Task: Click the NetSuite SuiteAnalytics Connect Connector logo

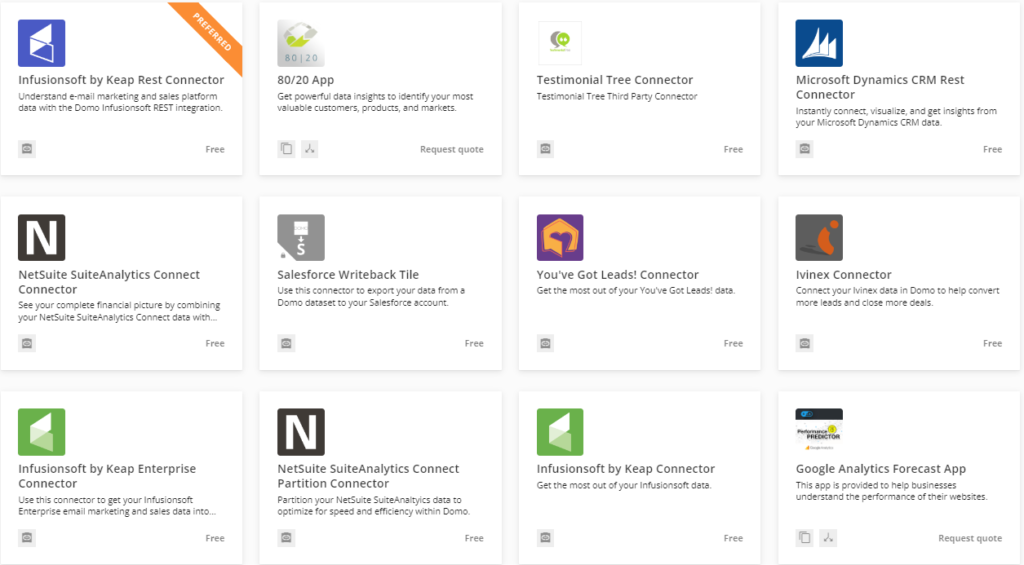Action: pyautogui.click(x=42, y=238)
